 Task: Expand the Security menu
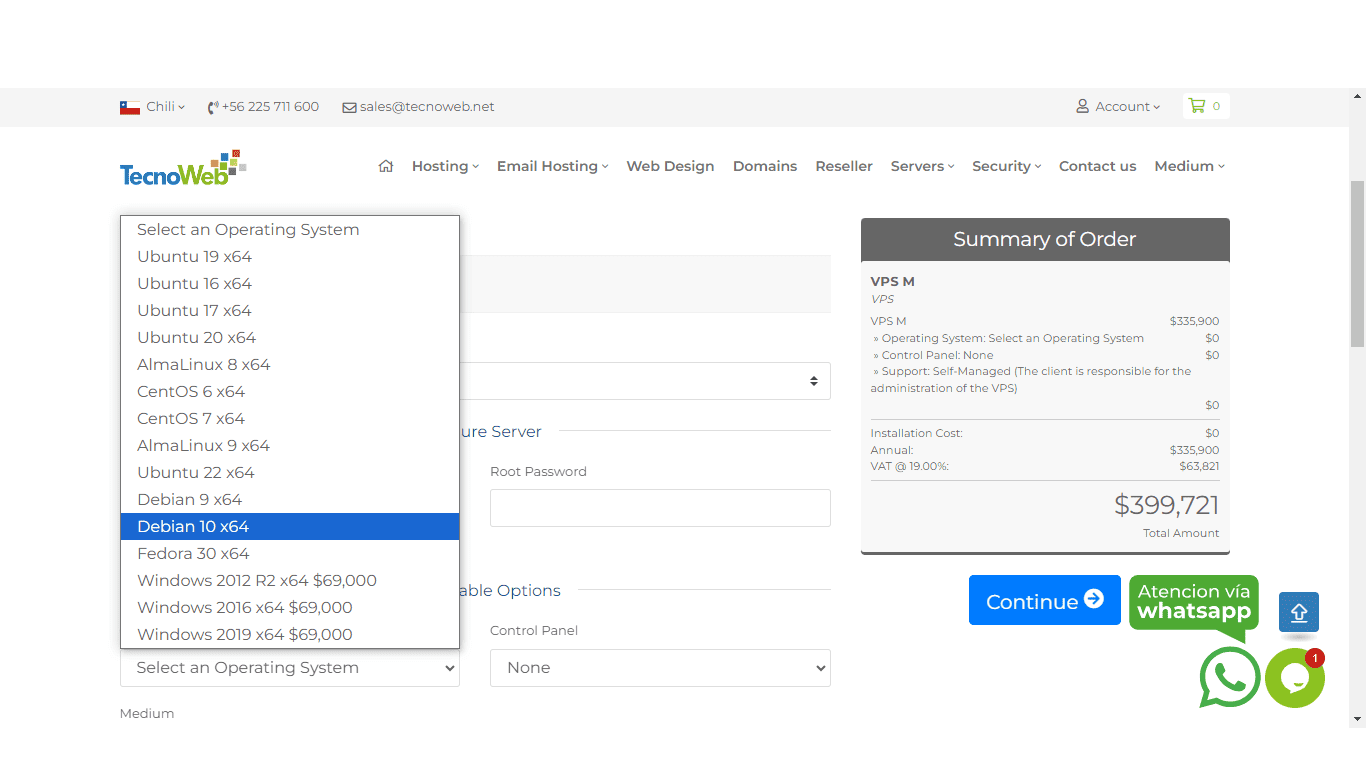click(1006, 166)
